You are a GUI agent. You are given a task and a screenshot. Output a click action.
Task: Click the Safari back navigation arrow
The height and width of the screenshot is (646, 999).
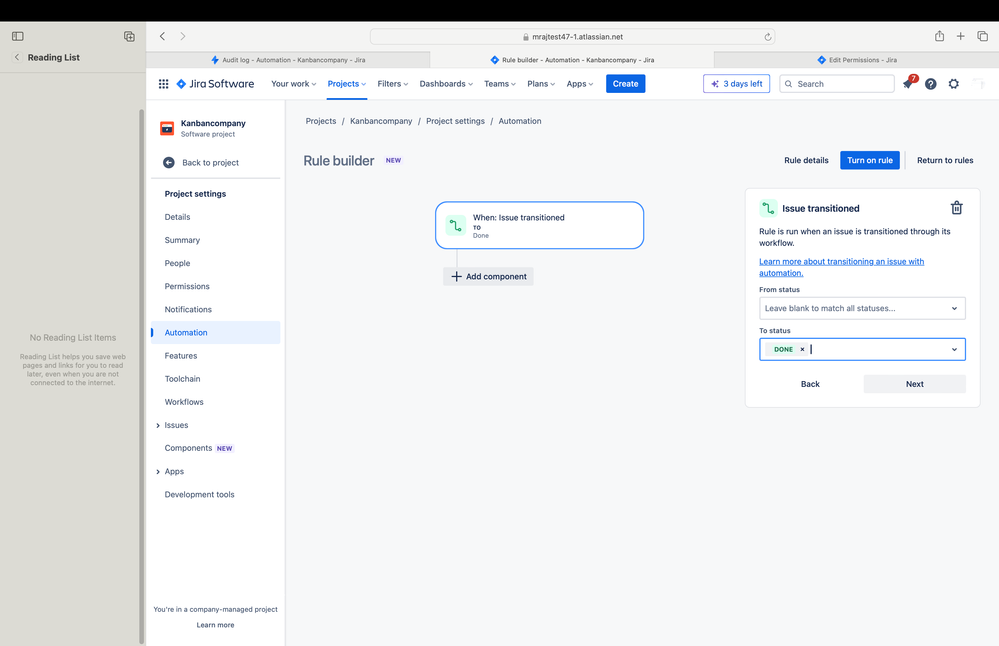coord(162,36)
